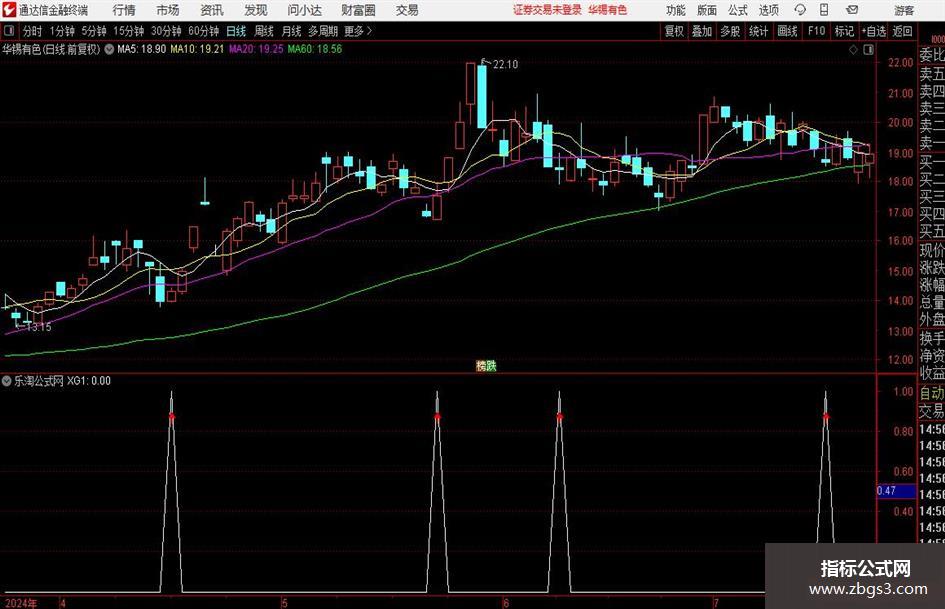The height and width of the screenshot is (609, 945).
Task: Click the 2024年 date label on time axis
Action: tap(21, 603)
